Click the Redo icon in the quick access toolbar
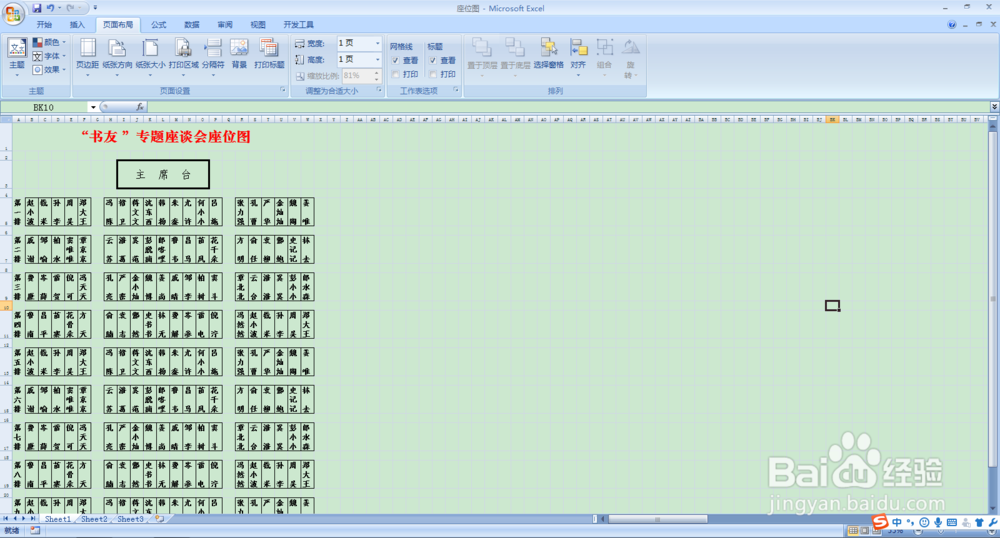 pyautogui.click(x=70, y=8)
